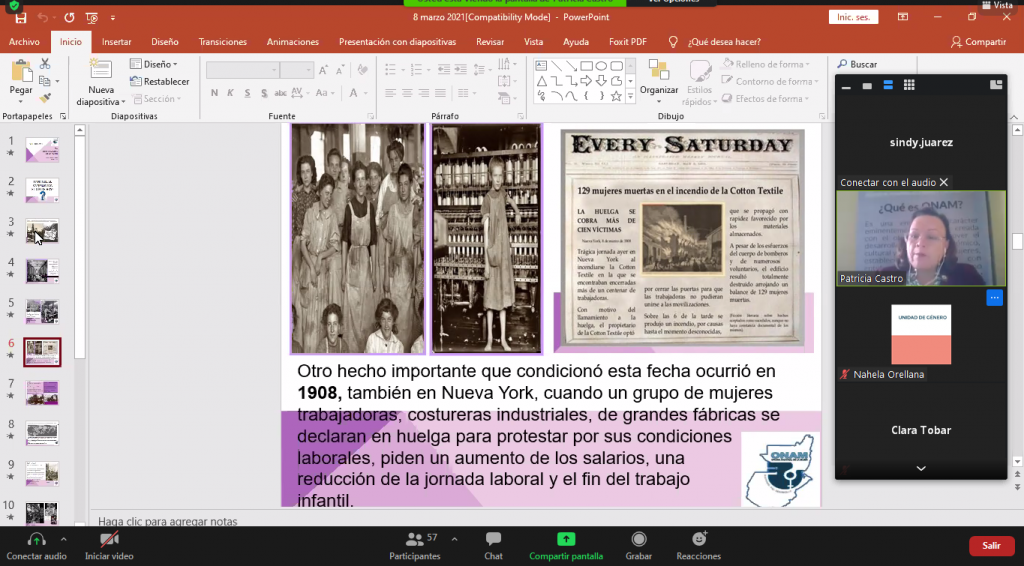
Task: Click the Cut scissors icon
Action: pyautogui.click(x=44, y=63)
